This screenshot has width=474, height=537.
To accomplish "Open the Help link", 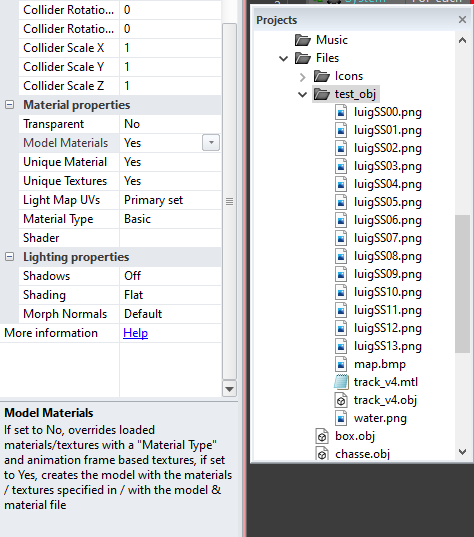I will [x=136, y=333].
